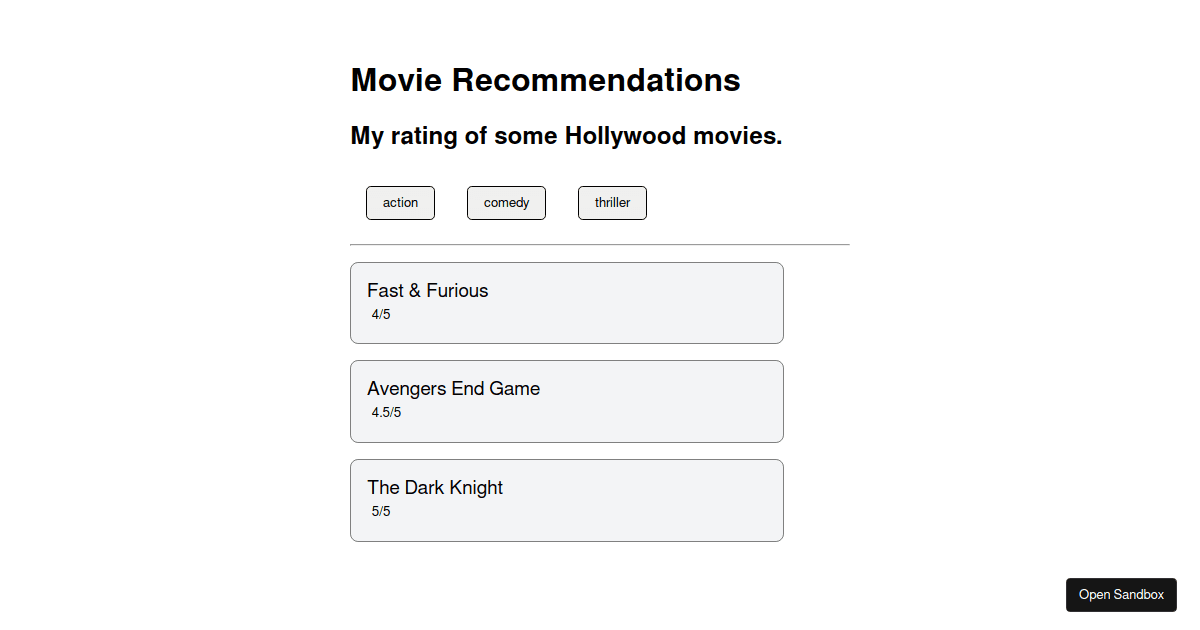Click the Hollywood movies subtitle text

pyautogui.click(x=565, y=135)
